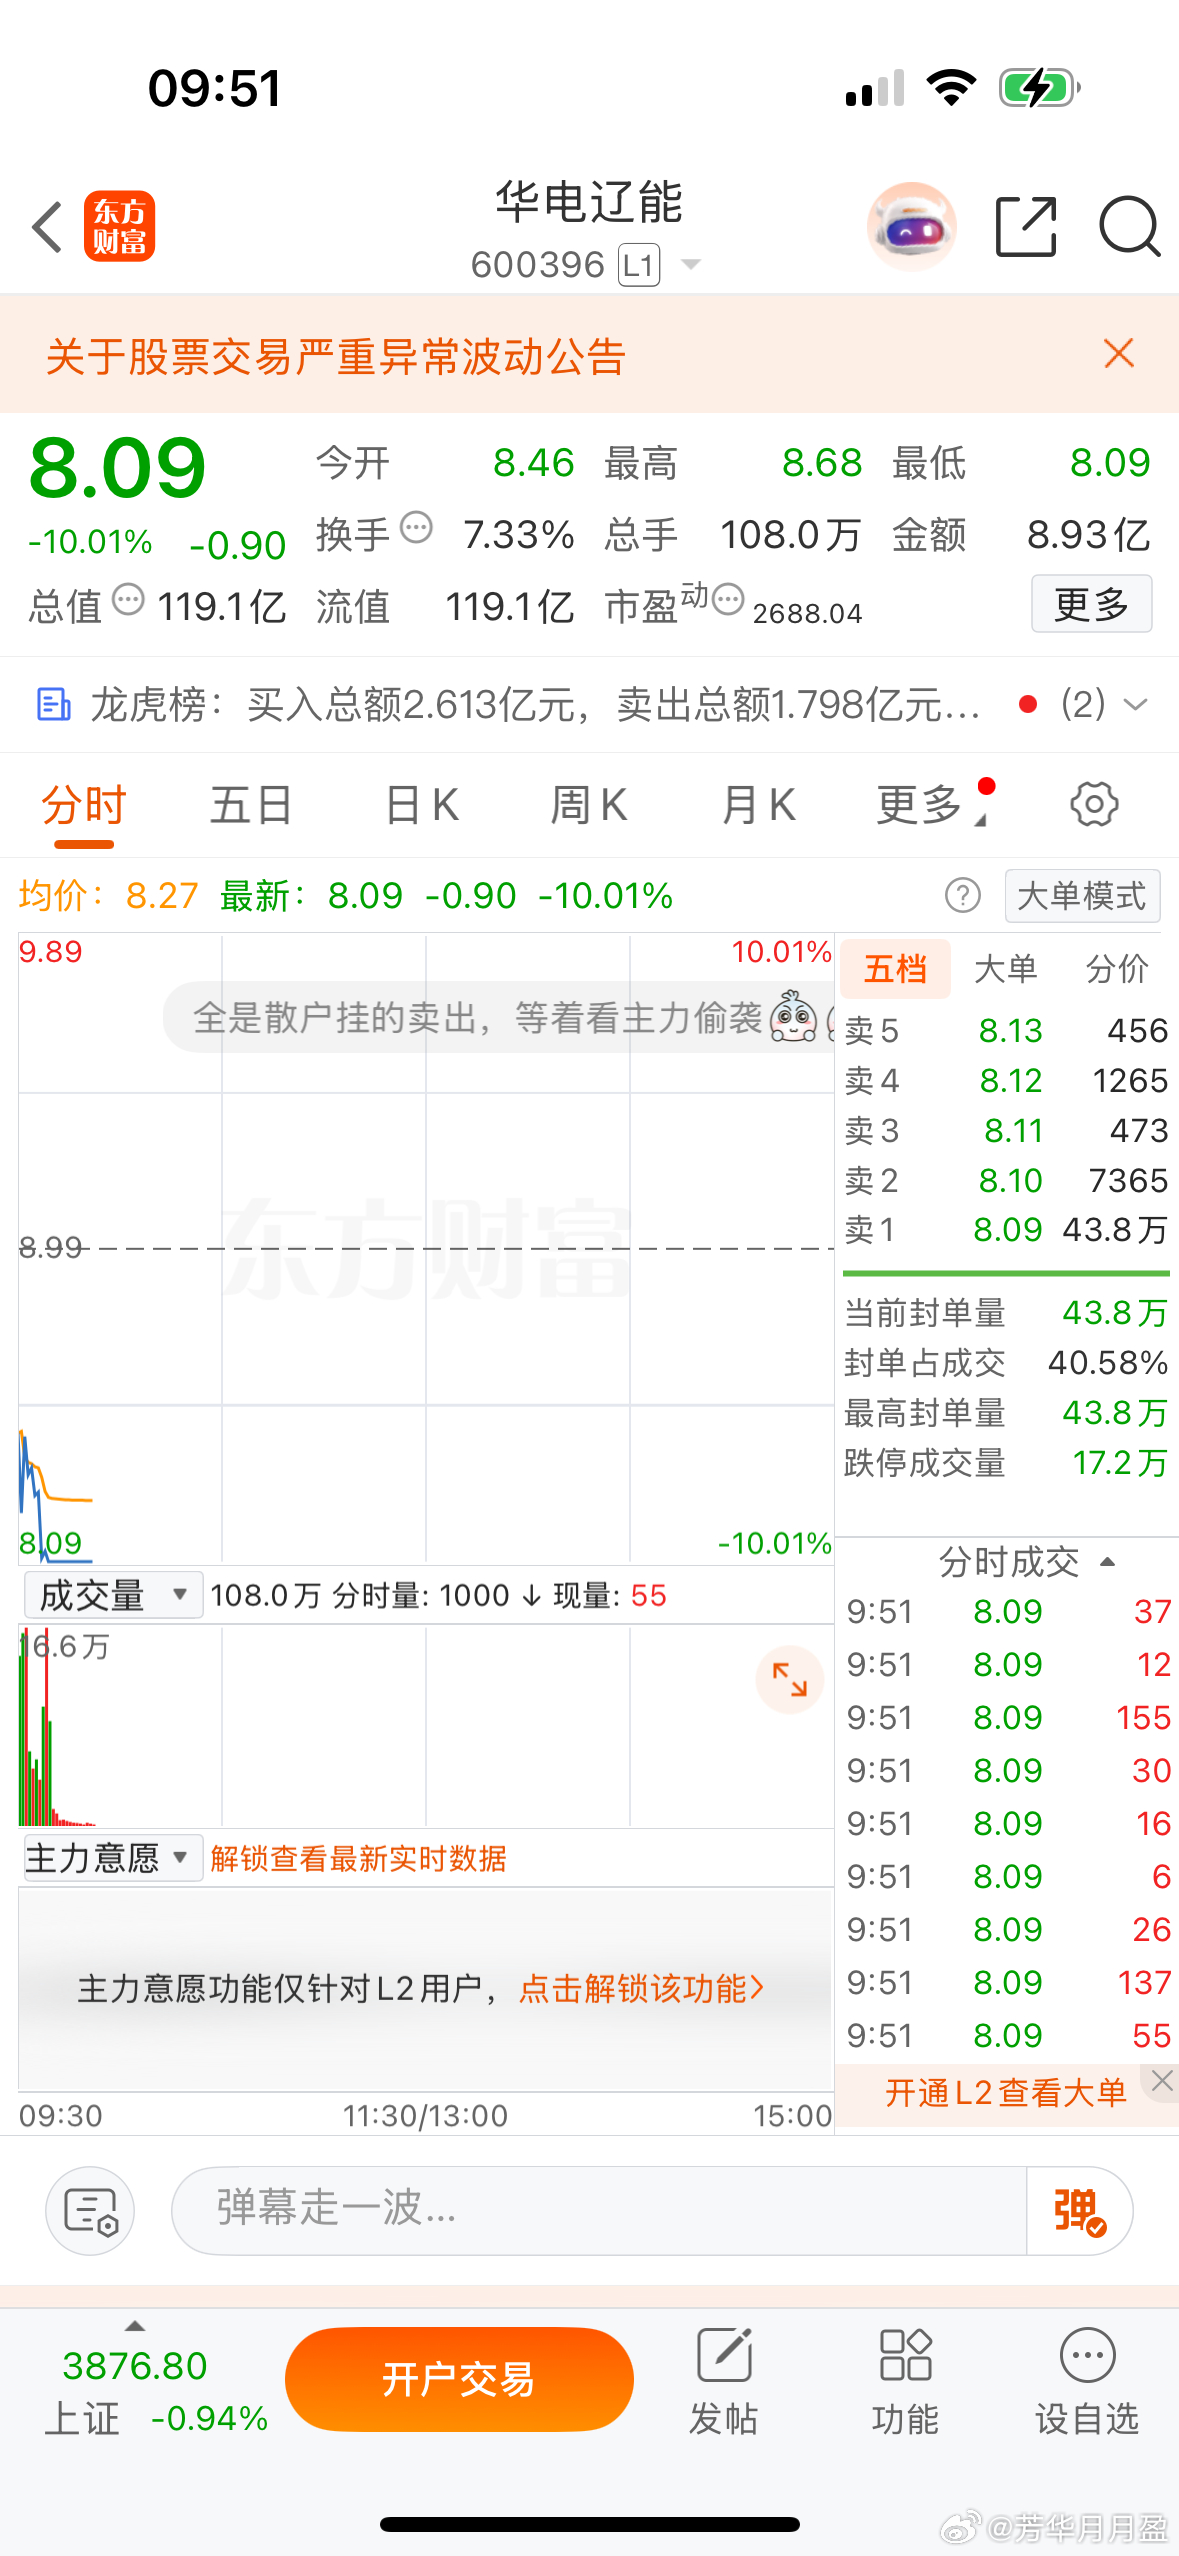Tap the 卖4 8.12 order row
This screenshot has height=2556, width=1179.
(1006, 1080)
